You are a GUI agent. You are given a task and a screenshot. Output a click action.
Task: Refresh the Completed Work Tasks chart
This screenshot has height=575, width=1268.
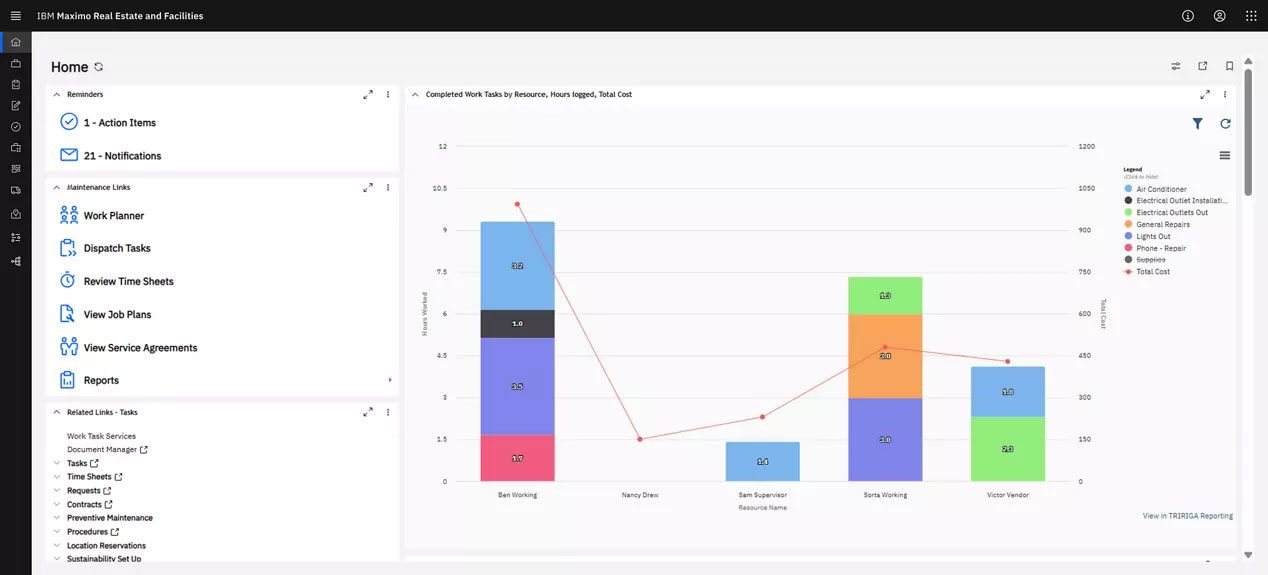1225,124
